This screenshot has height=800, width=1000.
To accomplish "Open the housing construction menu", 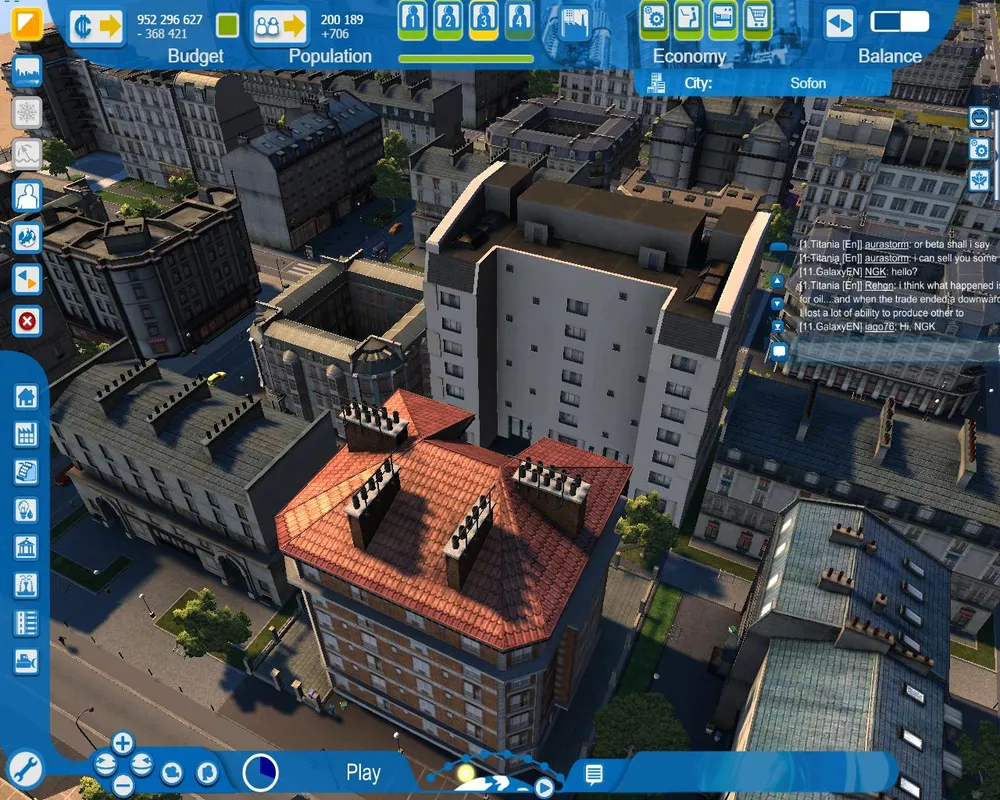I will (26, 396).
